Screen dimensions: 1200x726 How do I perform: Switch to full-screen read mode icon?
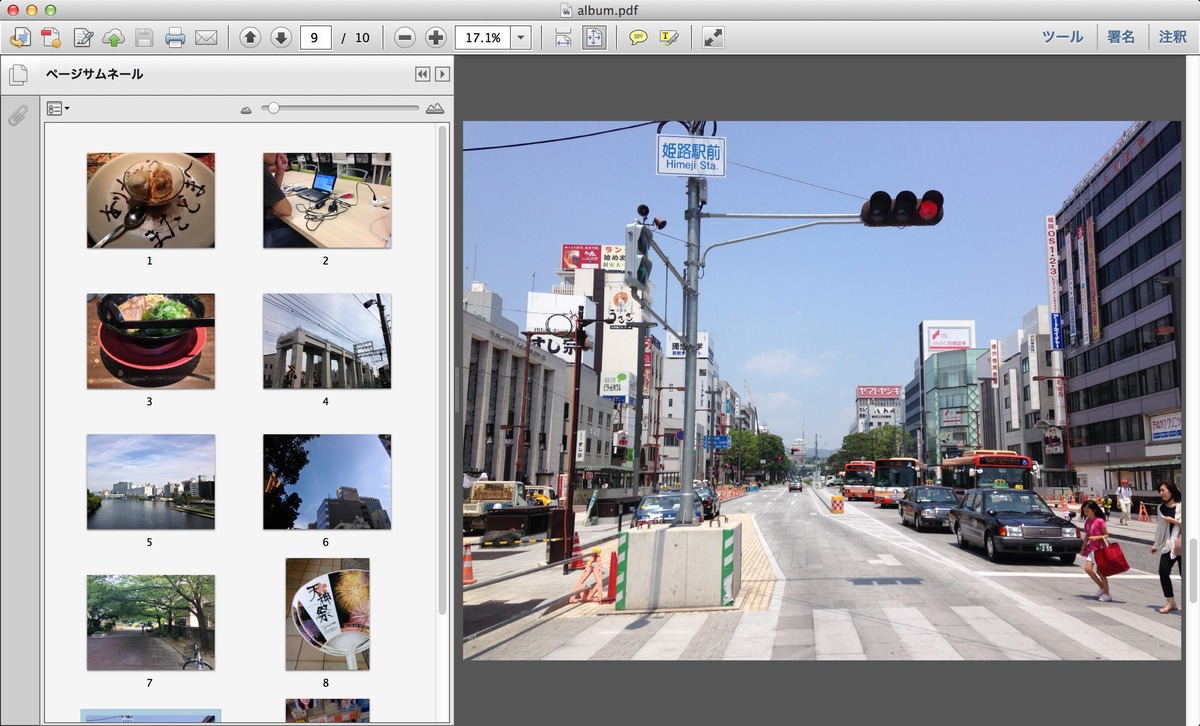point(713,38)
